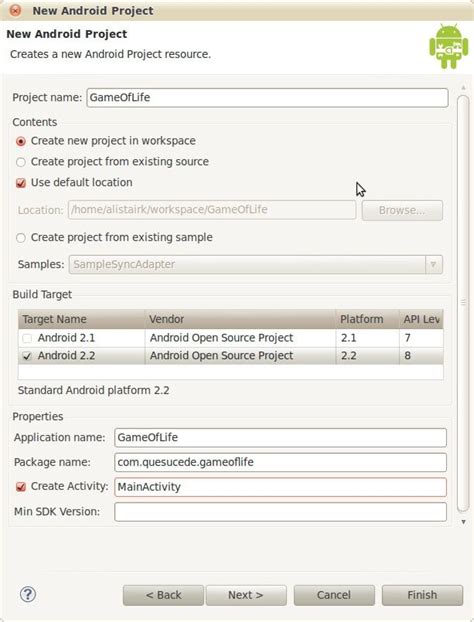Check the Android 2.1 build target
The image size is (474, 622).
point(27,338)
